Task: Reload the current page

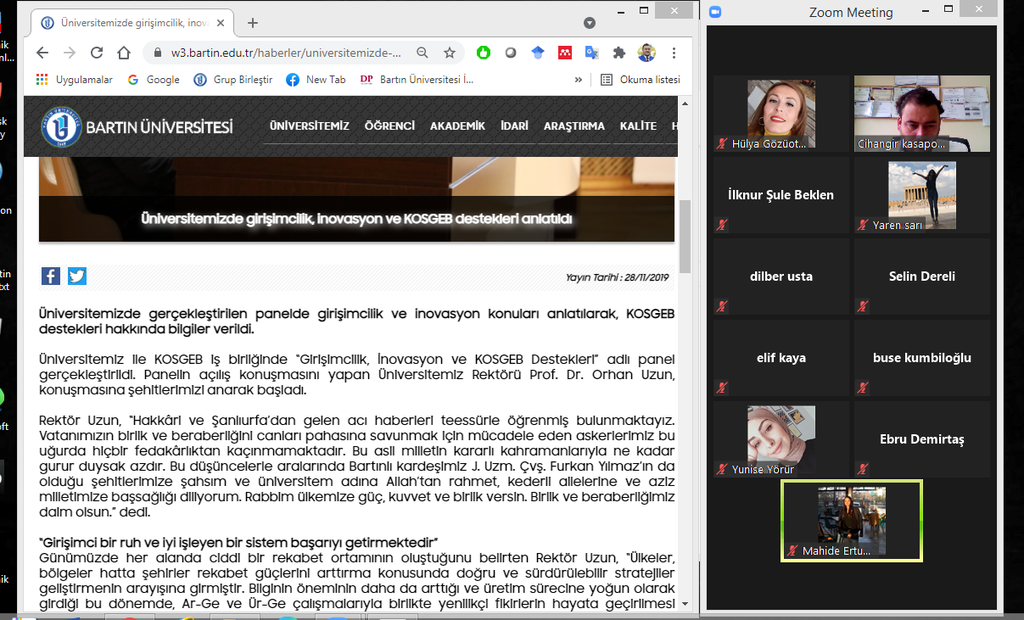Action: tap(96, 52)
